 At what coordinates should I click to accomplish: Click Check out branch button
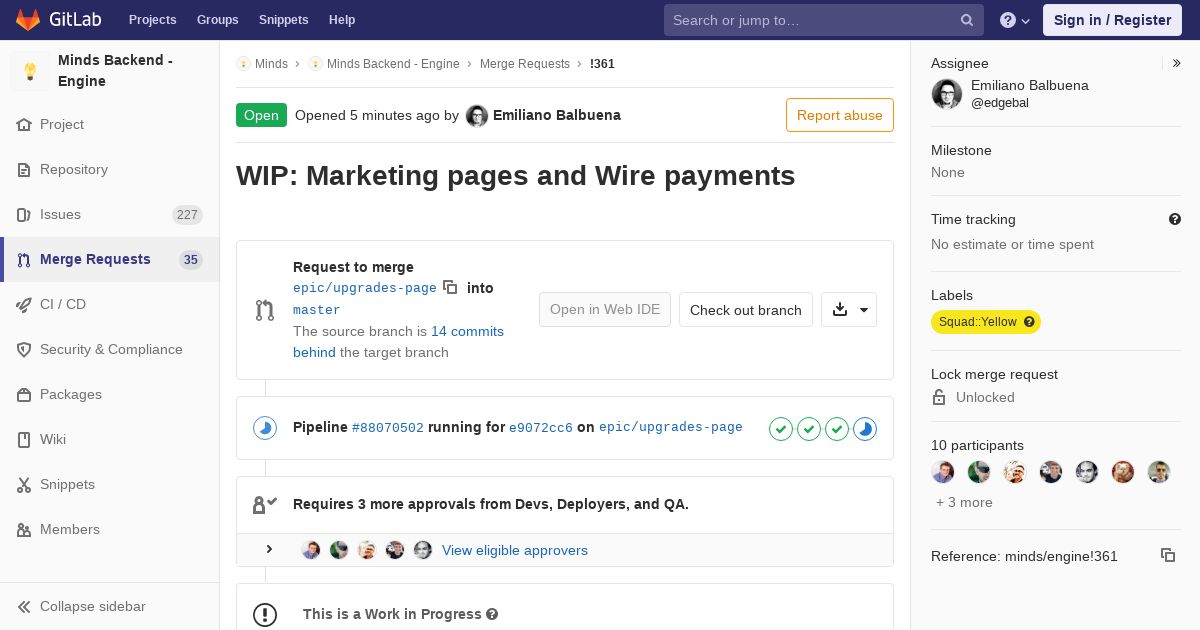(746, 310)
